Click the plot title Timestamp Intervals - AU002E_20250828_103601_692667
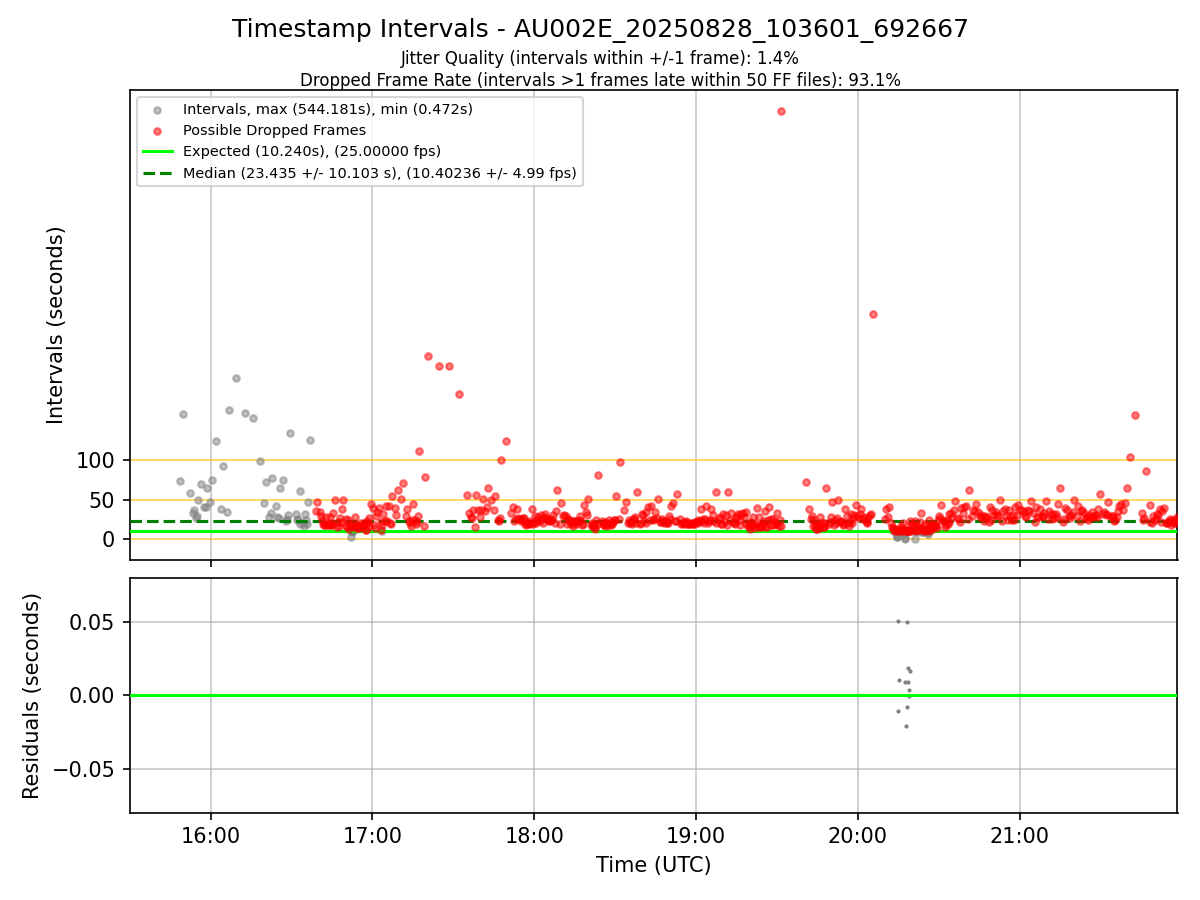This screenshot has width=1200, height=900. coord(600,29)
